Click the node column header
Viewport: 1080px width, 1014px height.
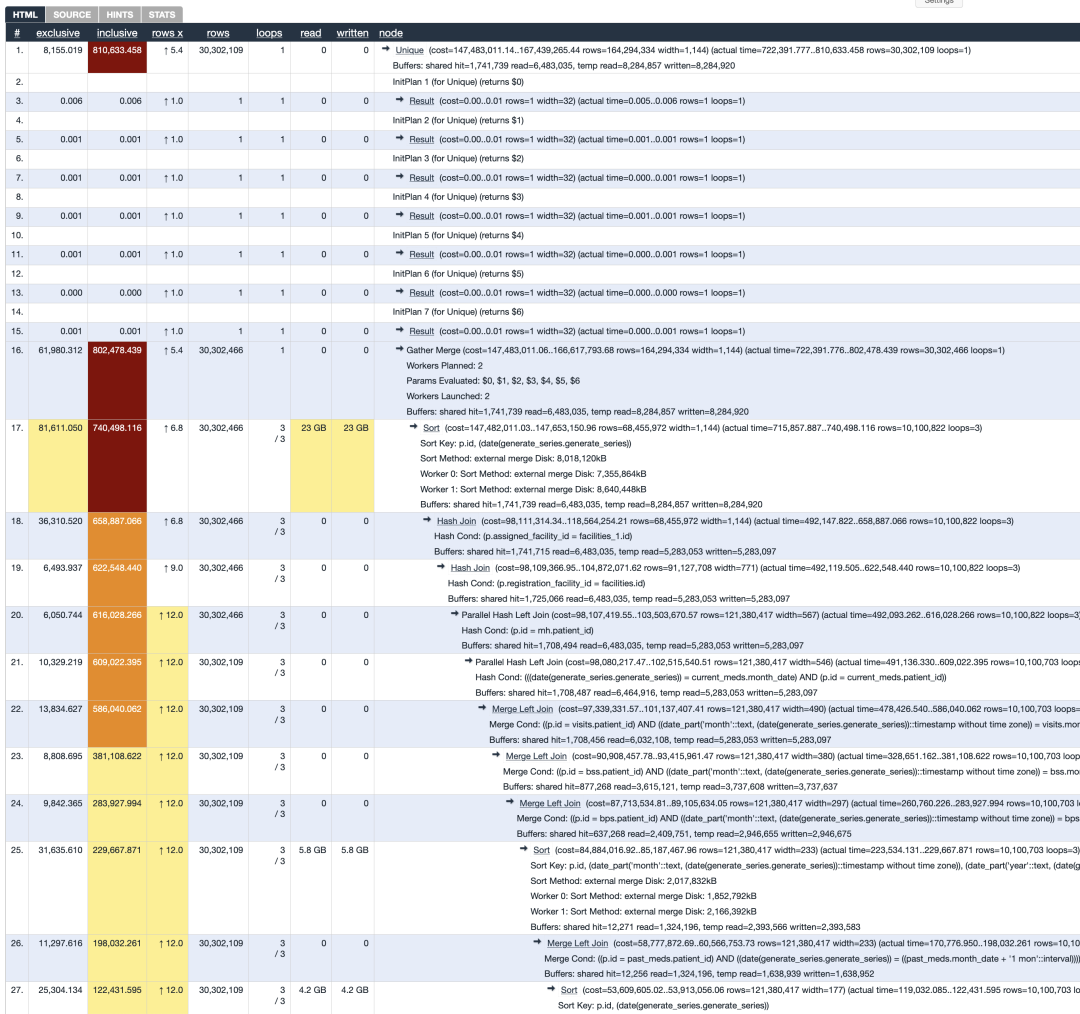[391, 33]
